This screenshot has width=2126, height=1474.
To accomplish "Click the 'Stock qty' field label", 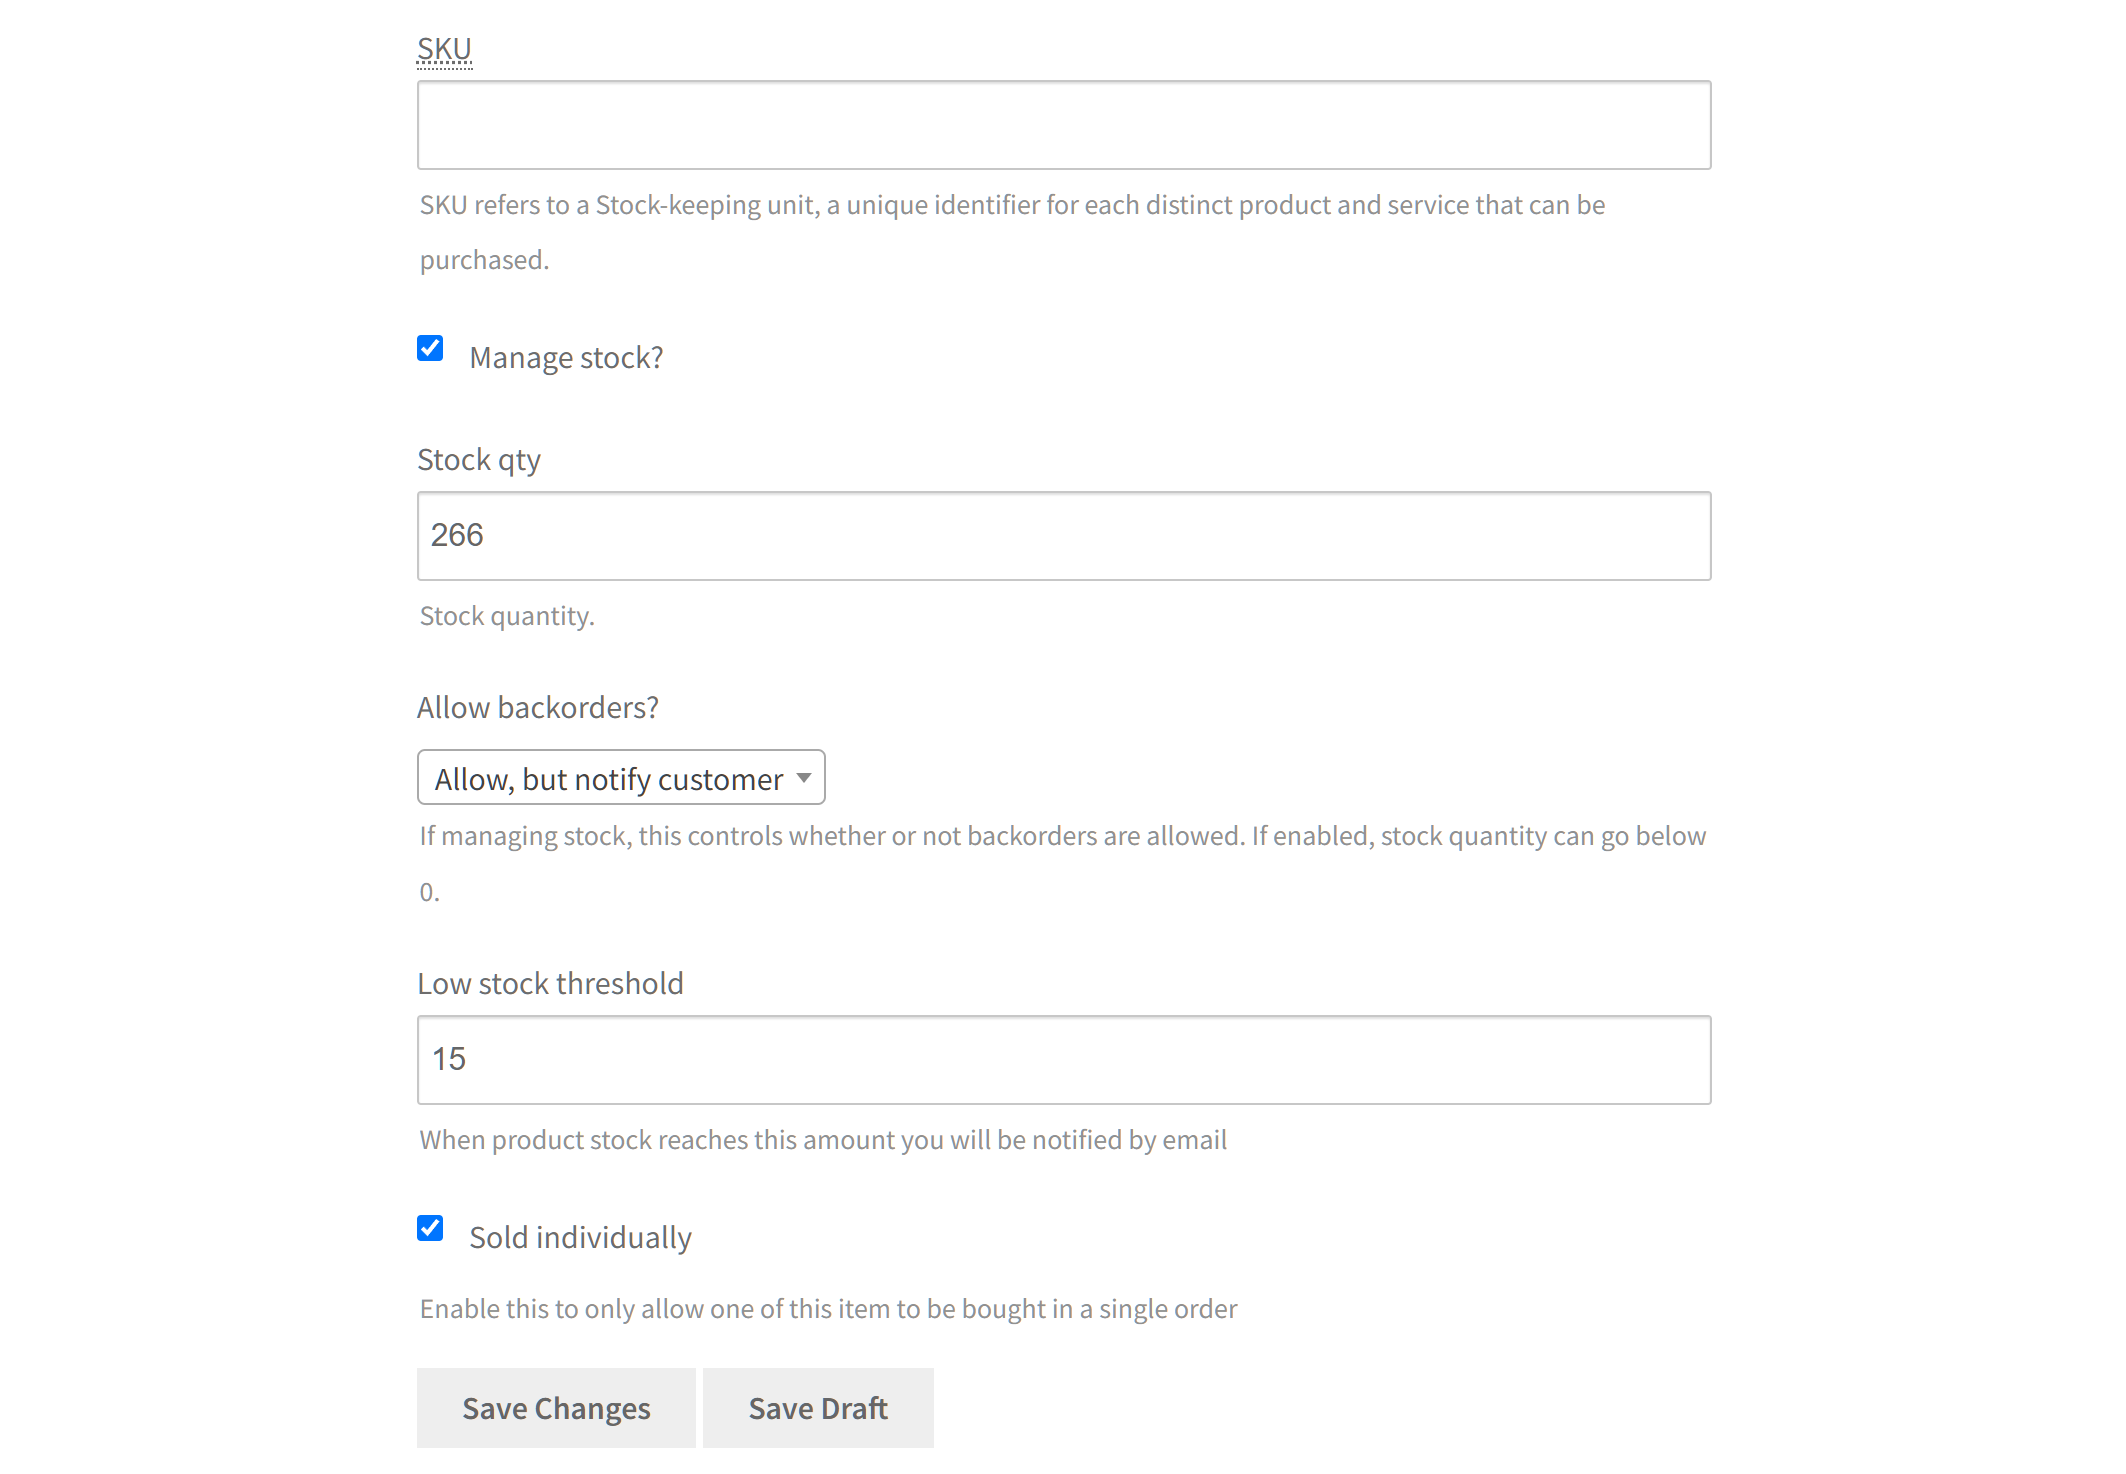I will pos(479,460).
